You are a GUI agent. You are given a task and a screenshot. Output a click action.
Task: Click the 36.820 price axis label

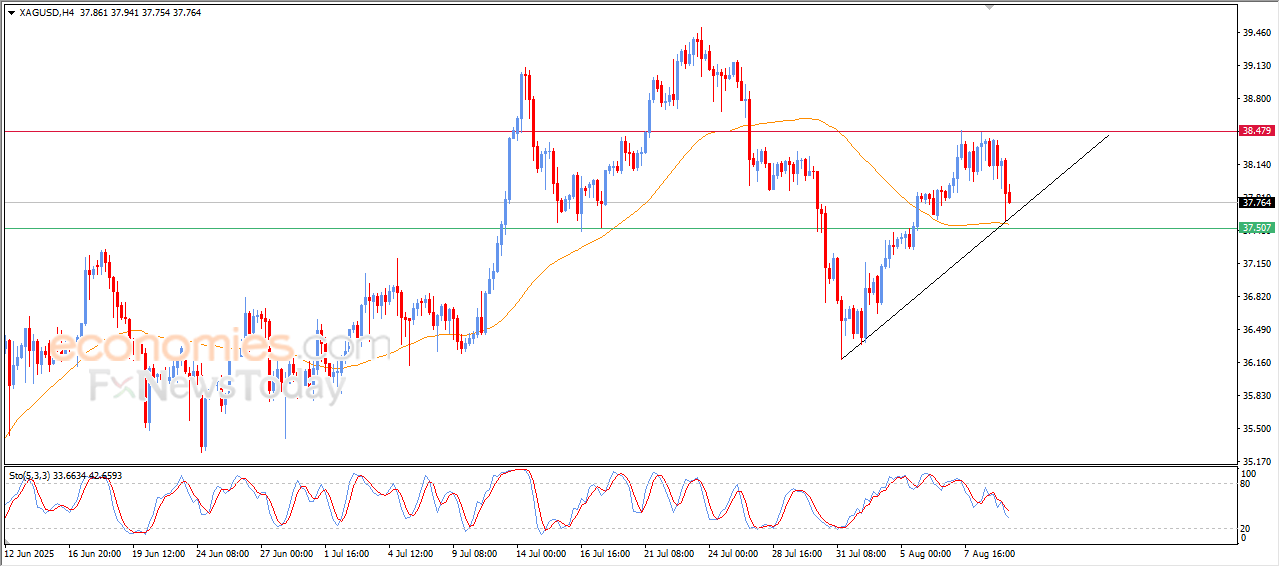click(x=1257, y=297)
